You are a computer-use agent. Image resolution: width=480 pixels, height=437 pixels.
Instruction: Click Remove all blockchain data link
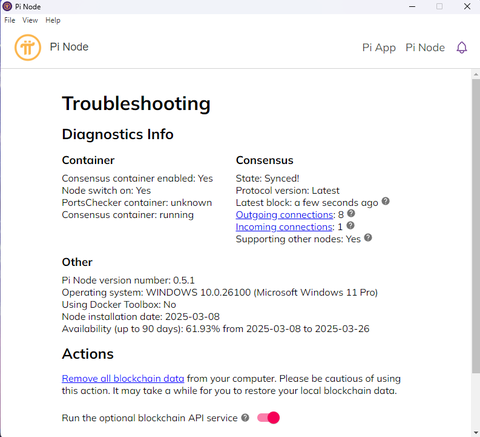tap(123, 379)
